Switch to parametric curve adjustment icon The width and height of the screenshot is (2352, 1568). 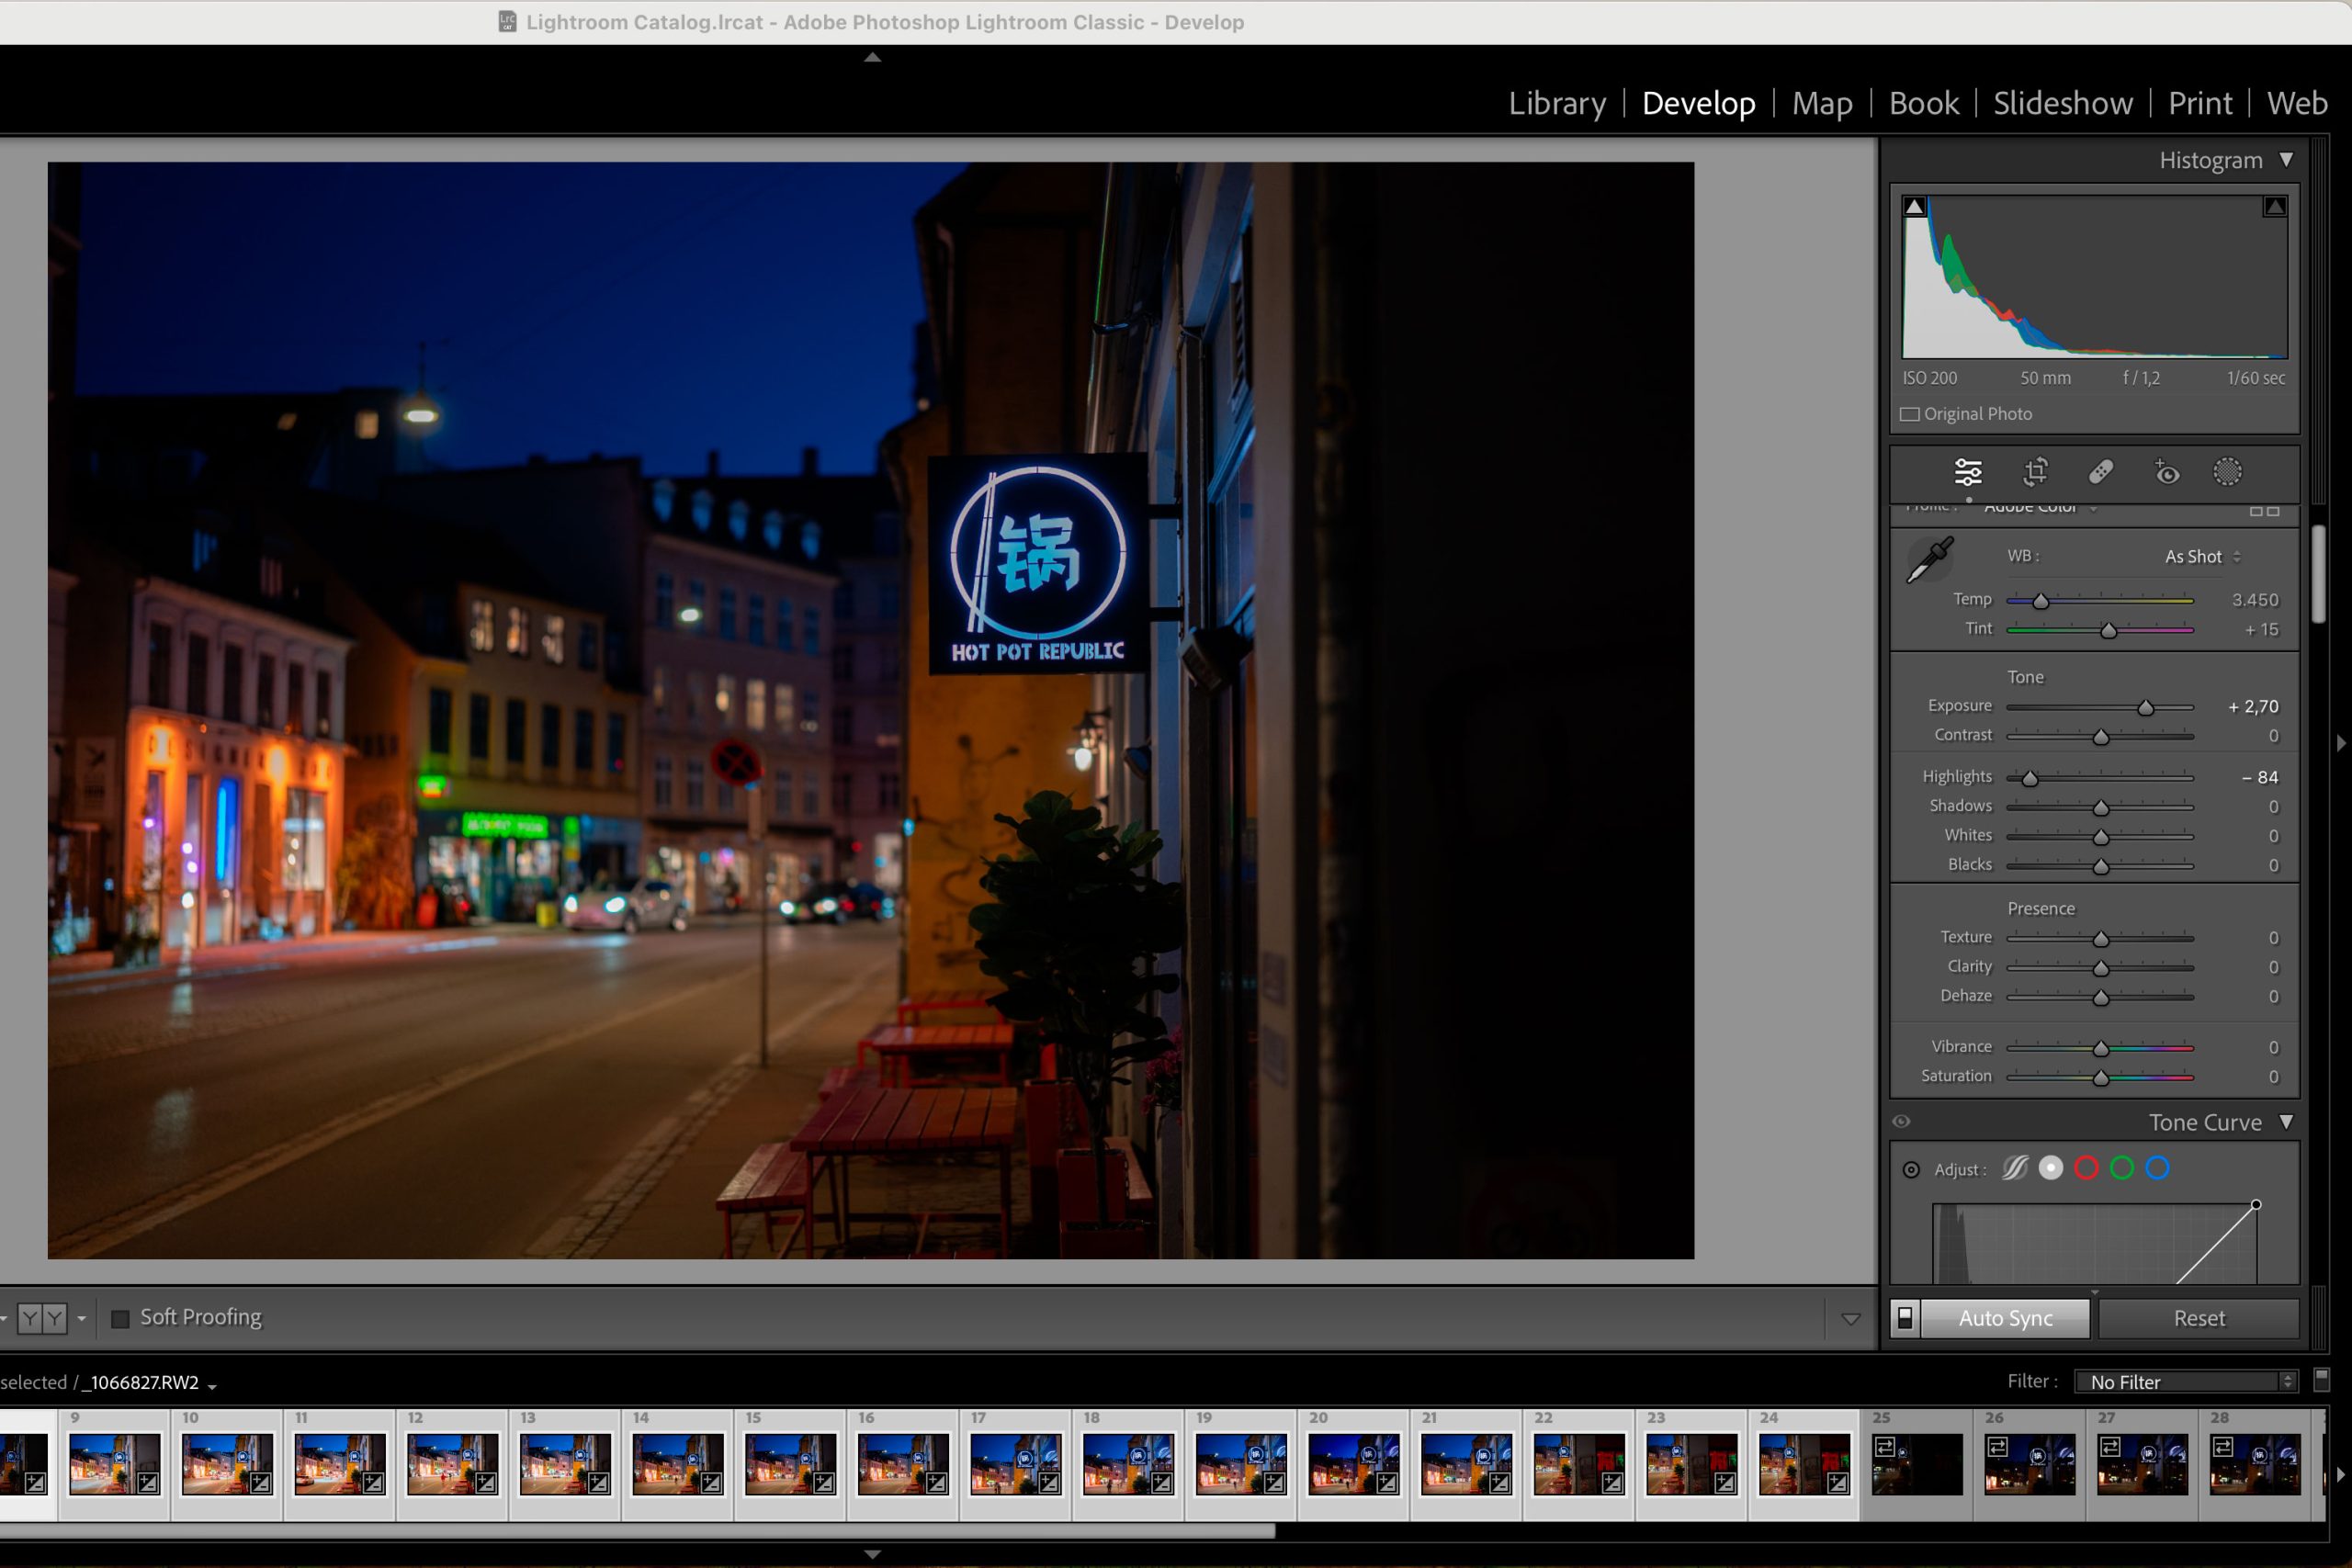click(x=2015, y=1168)
